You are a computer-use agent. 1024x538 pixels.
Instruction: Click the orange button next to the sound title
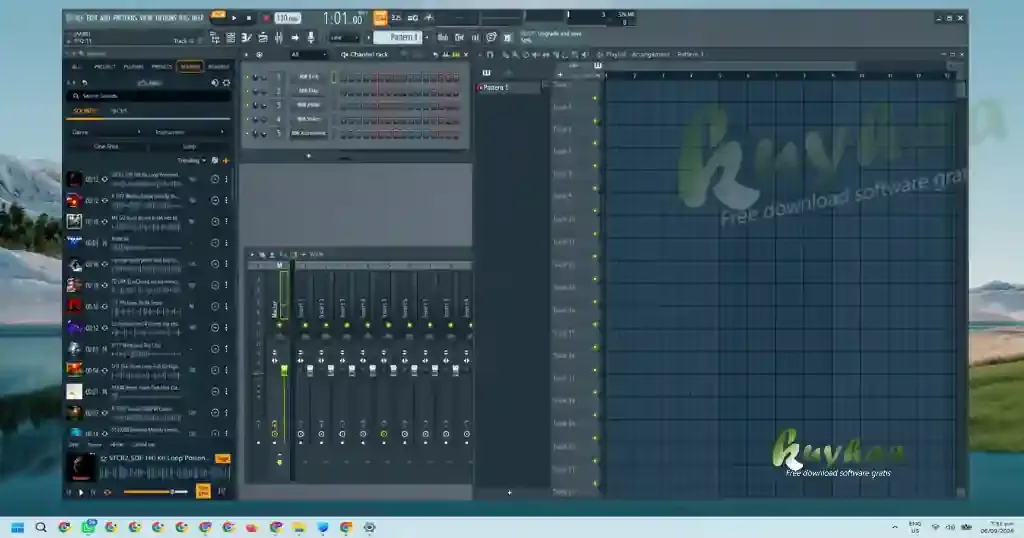point(223,459)
